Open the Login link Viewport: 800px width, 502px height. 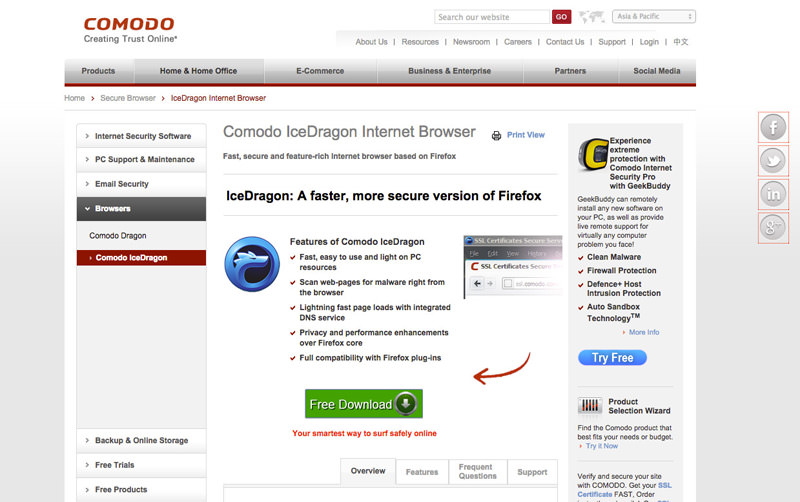click(649, 42)
